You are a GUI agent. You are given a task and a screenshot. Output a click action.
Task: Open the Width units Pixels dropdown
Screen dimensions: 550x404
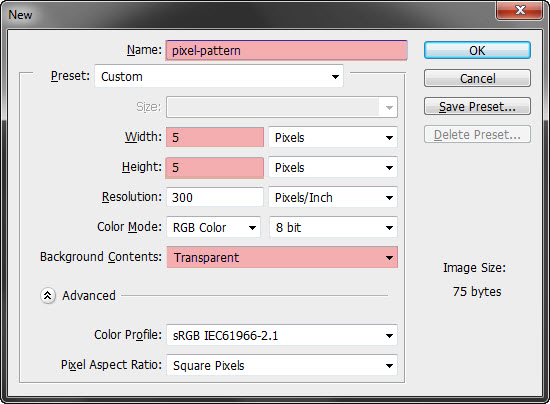(333, 137)
